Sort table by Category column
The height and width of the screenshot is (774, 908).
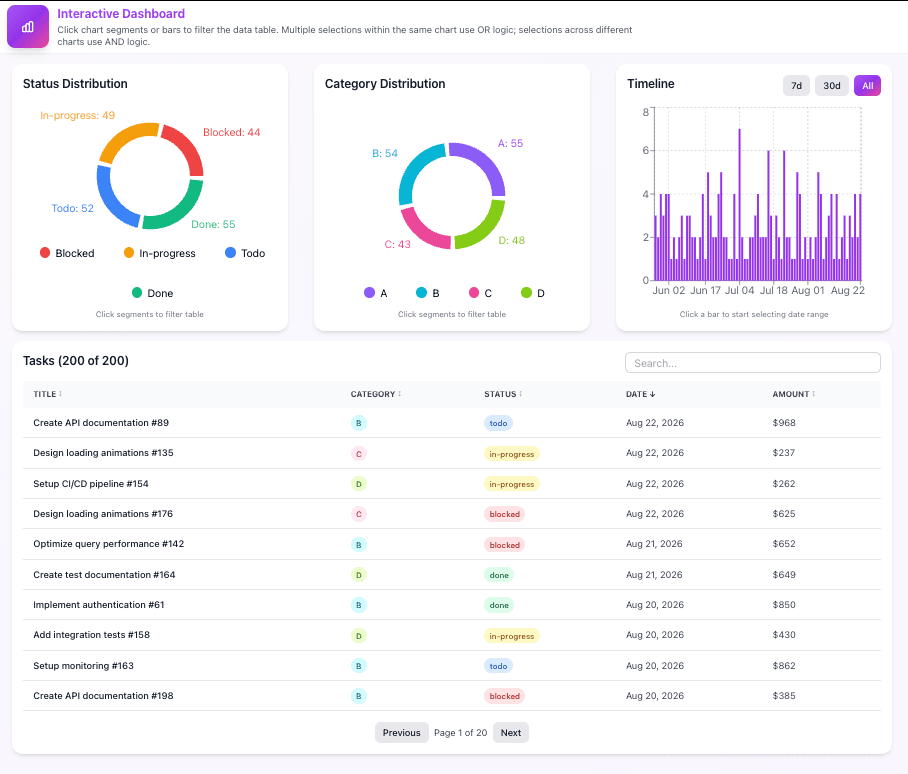point(376,394)
